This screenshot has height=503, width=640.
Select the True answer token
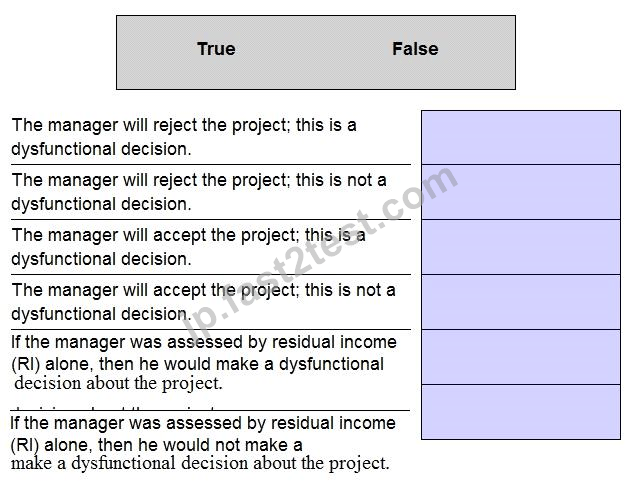(x=216, y=49)
